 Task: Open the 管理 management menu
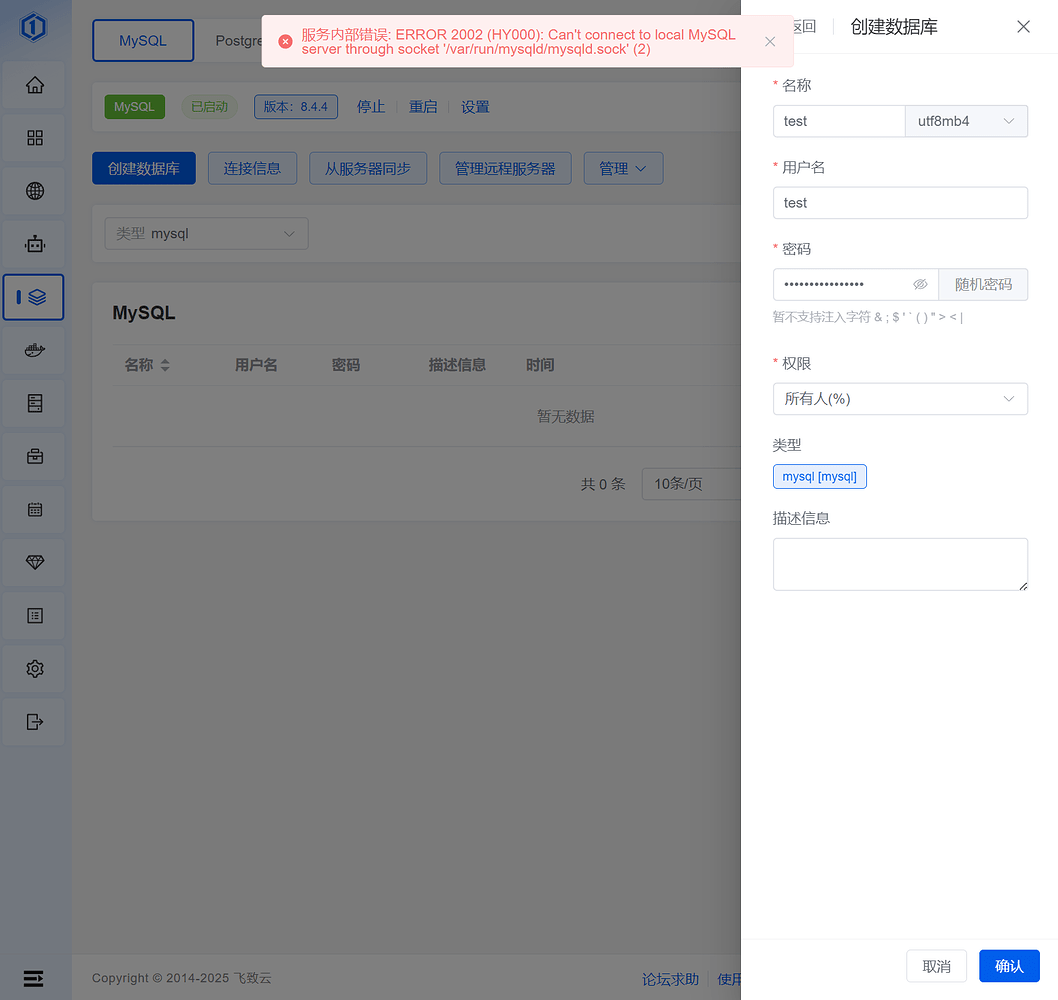click(x=623, y=168)
